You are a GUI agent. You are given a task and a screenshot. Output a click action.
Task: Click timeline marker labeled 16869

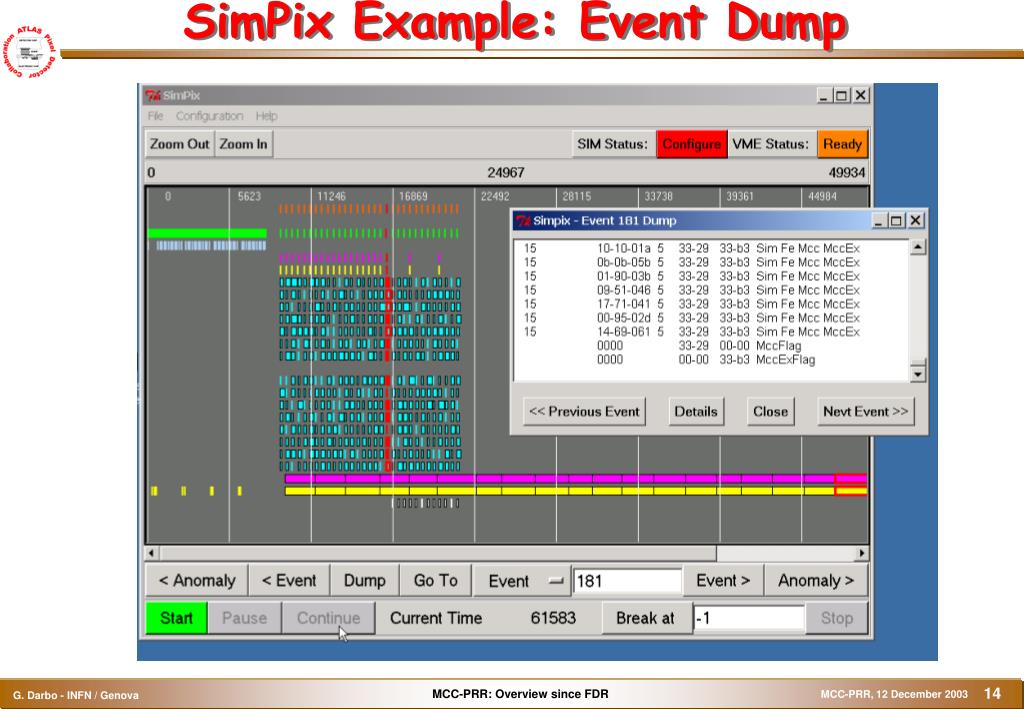click(413, 196)
